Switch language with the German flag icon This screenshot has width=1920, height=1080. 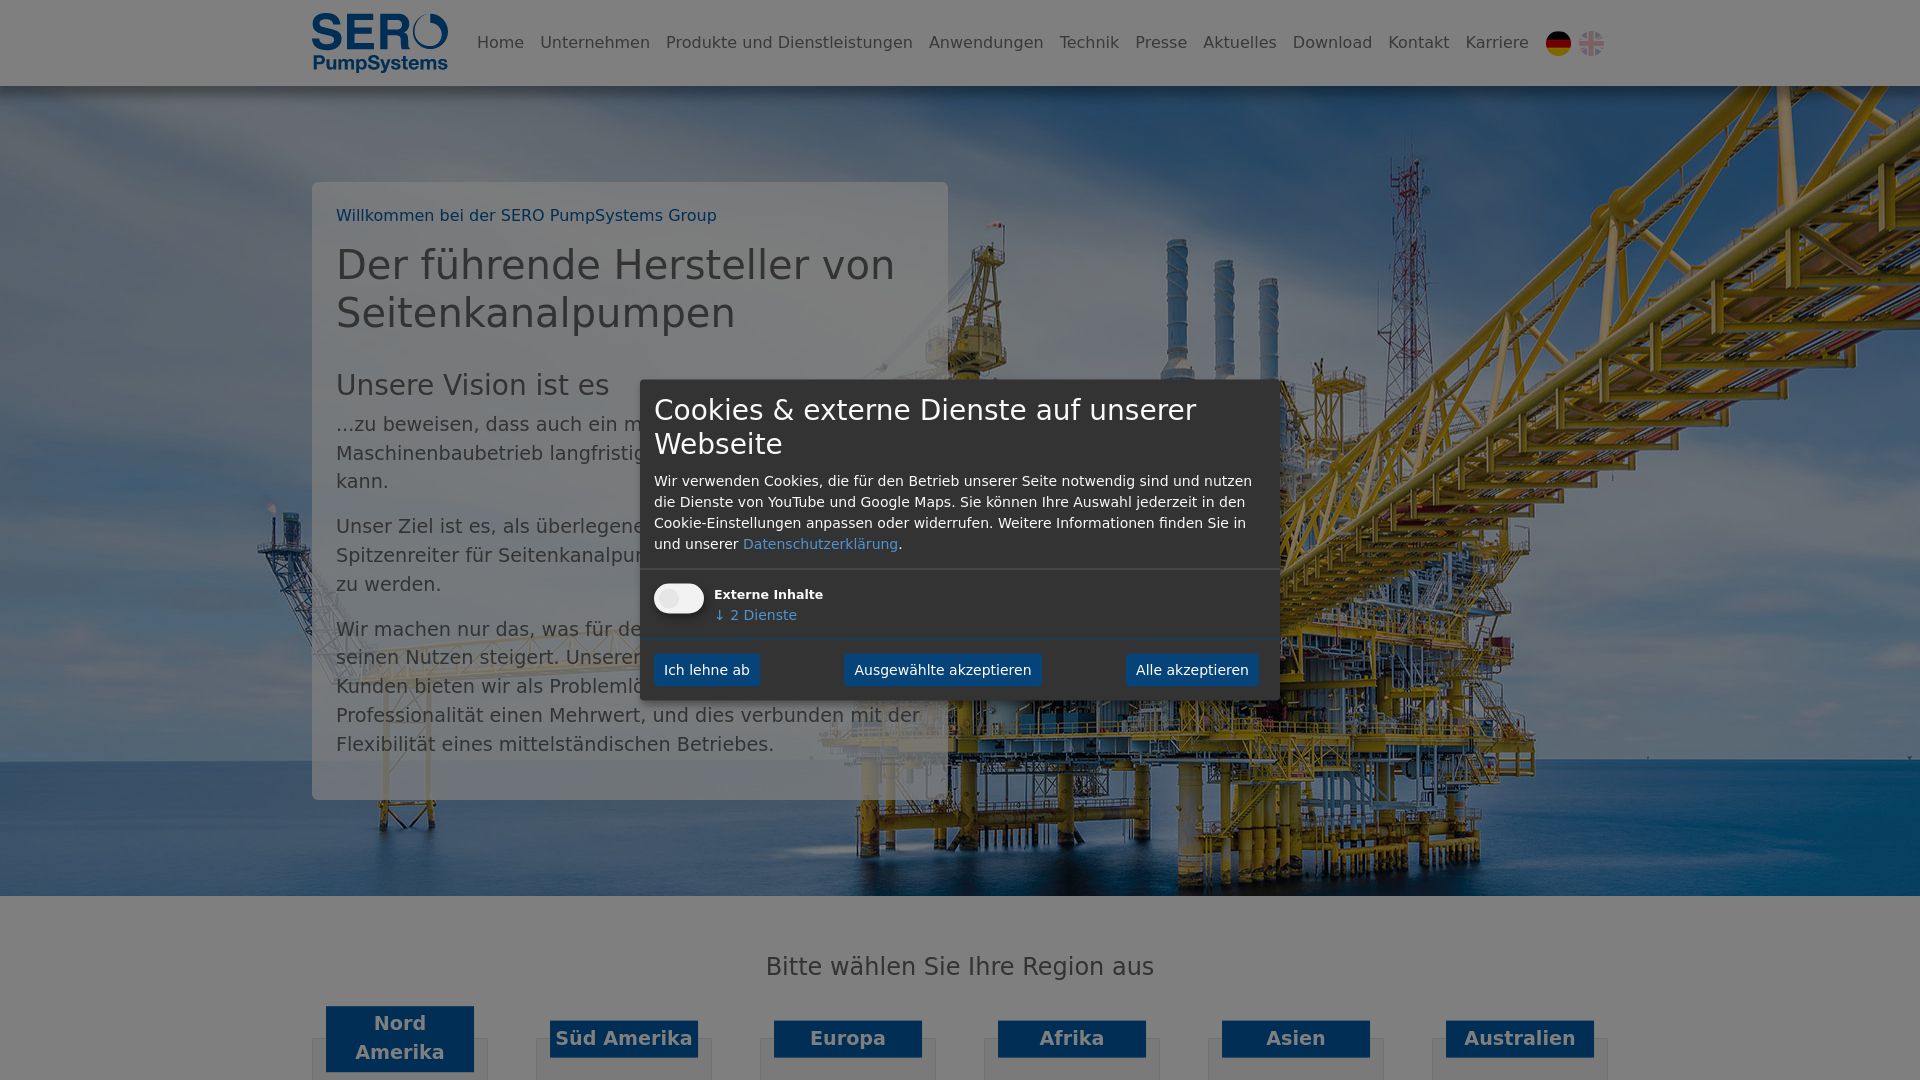(x=1558, y=43)
